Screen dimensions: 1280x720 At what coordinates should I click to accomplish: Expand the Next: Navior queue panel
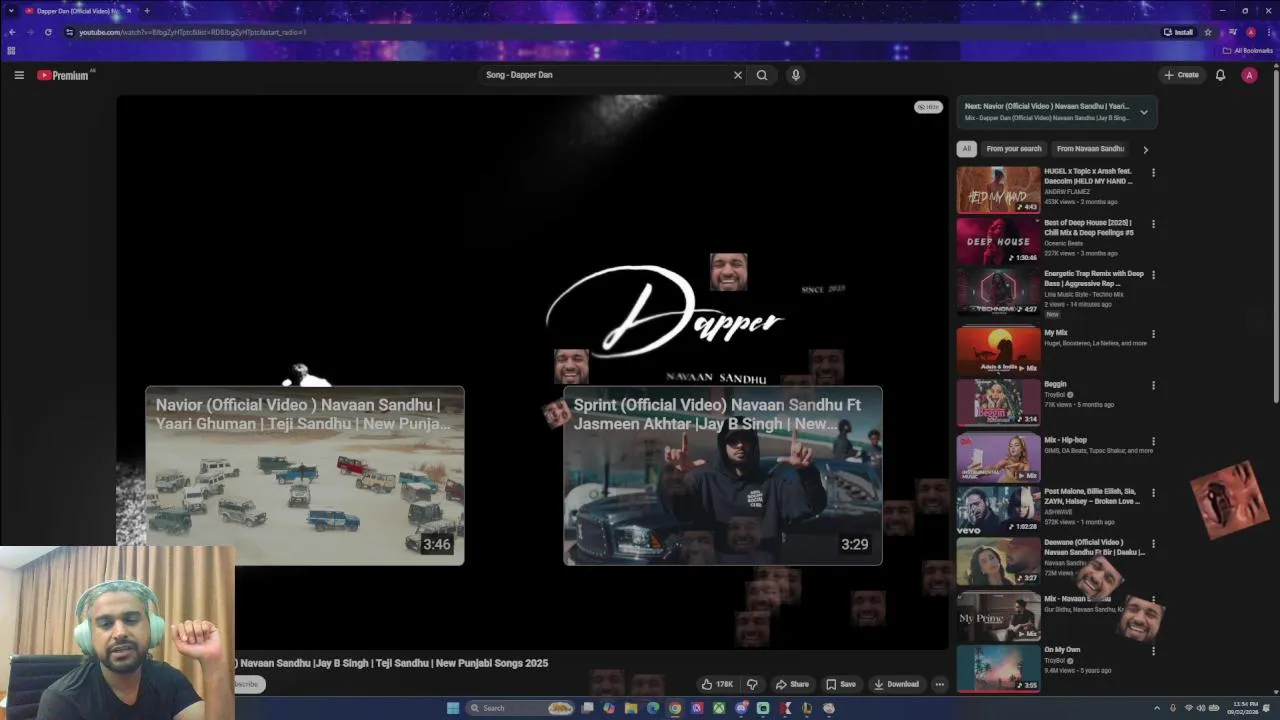coord(1144,112)
